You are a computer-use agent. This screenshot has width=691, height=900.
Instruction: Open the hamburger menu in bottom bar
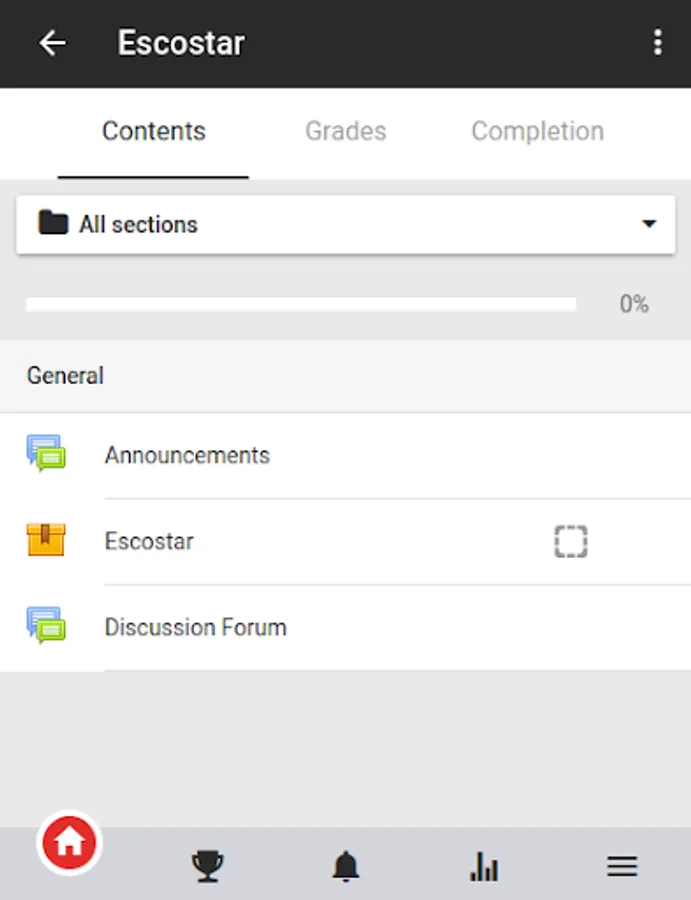622,866
